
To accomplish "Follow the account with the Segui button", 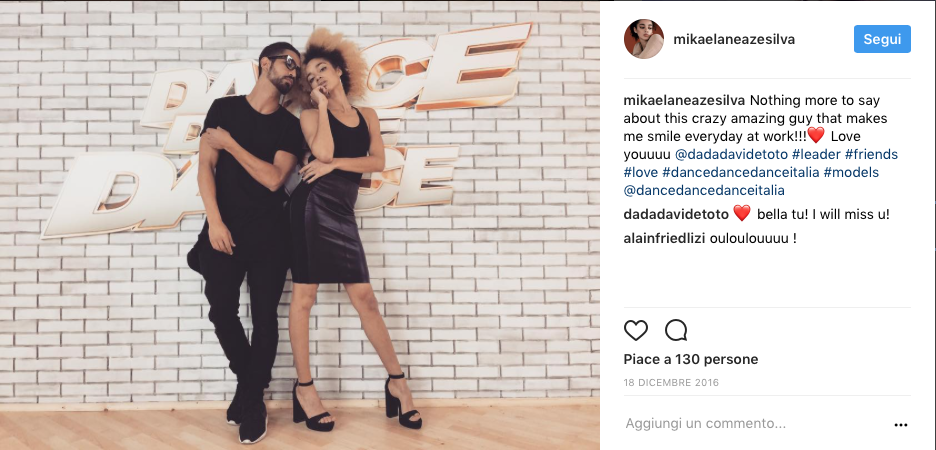I will coord(882,39).
